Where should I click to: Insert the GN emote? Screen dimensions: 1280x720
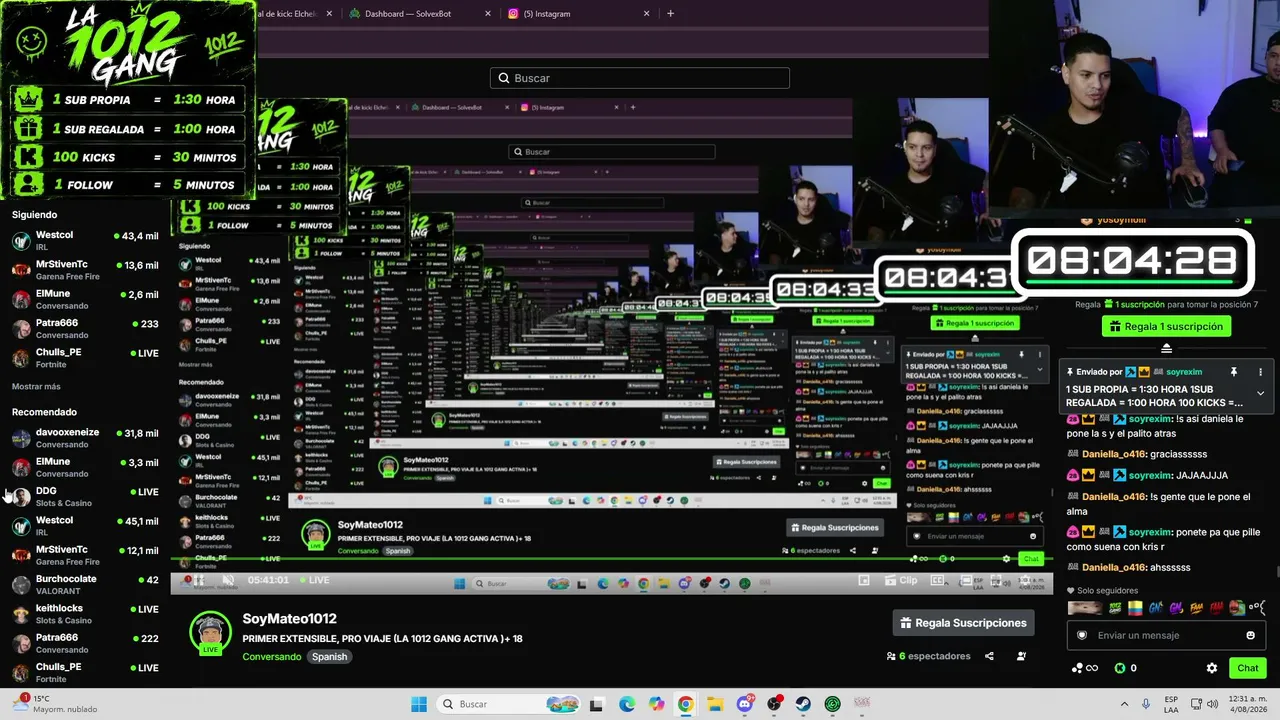[1155, 607]
